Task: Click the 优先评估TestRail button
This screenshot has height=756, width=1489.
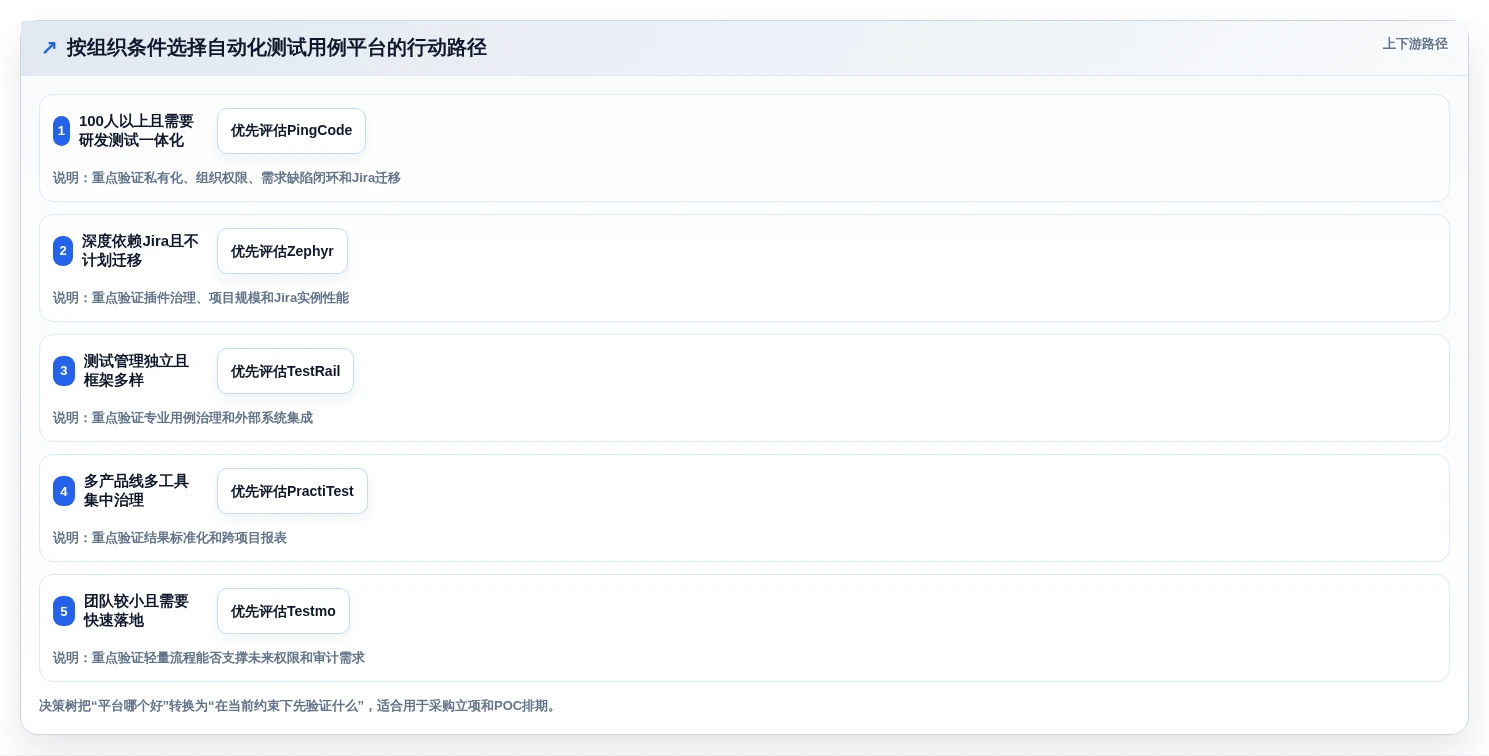Action: tap(285, 371)
